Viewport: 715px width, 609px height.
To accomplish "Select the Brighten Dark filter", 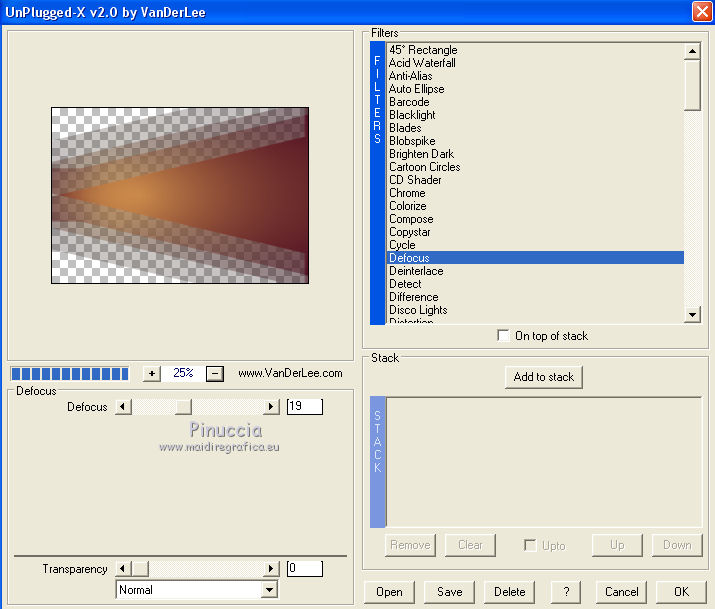I will click(535, 154).
